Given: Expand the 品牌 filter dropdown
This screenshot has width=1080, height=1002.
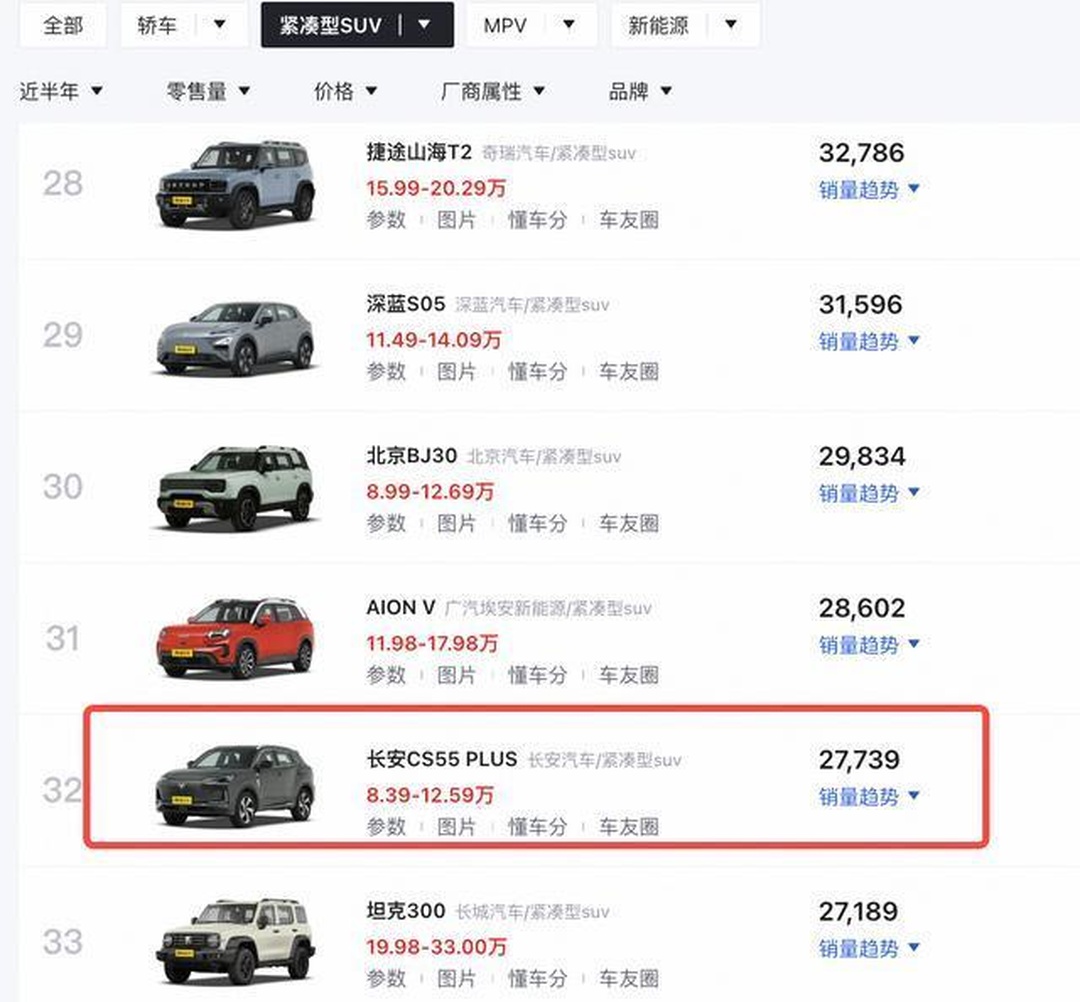Looking at the screenshot, I should [x=640, y=91].
